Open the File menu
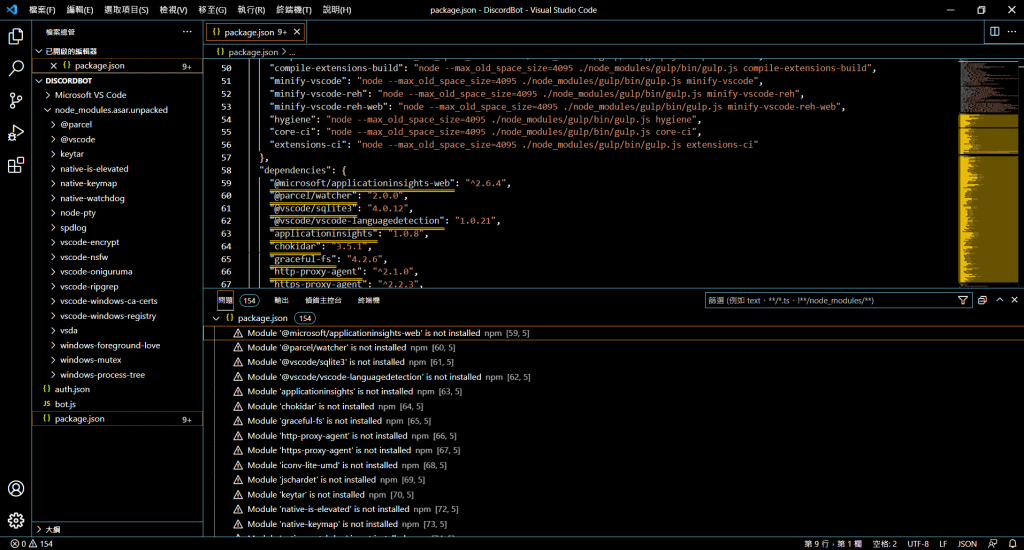This screenshot has height=550, width=1024. pos(42,10)
